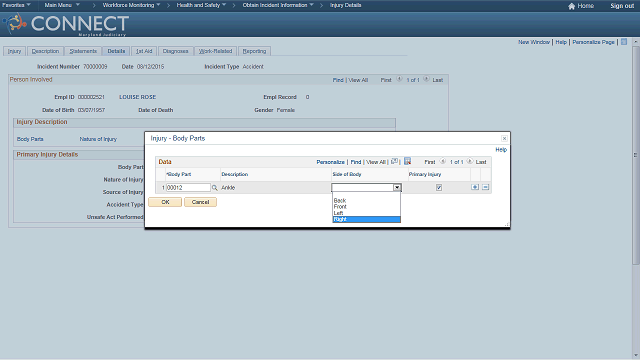This screenshot has width=640, height=360.
Task: Click Personalize link in Data grid
Action: [330, 162]
